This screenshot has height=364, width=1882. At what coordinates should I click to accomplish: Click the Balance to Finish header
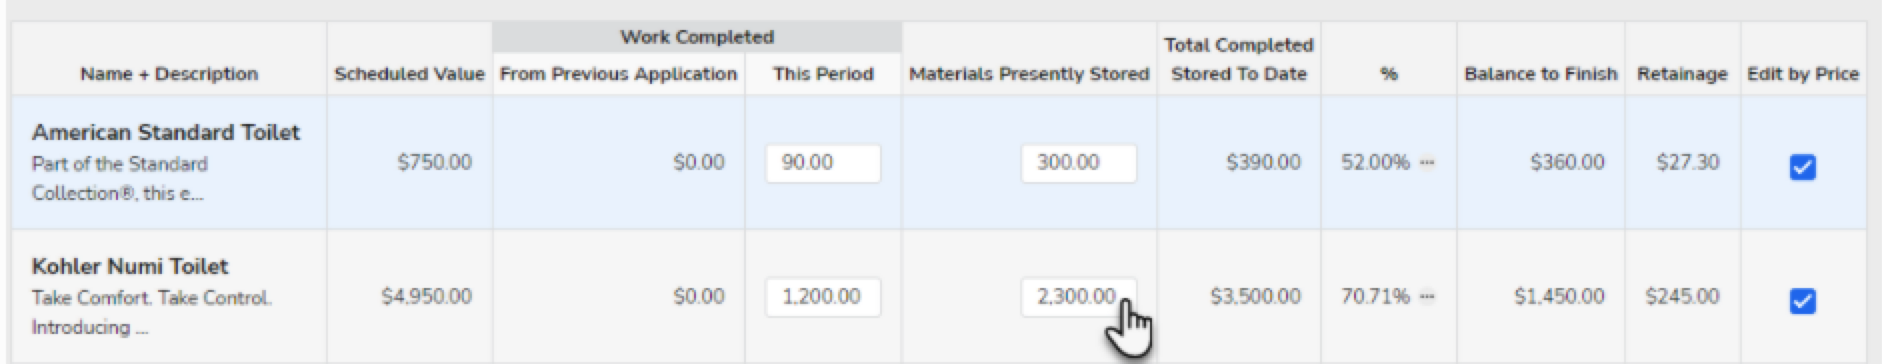coord(1540,74)
